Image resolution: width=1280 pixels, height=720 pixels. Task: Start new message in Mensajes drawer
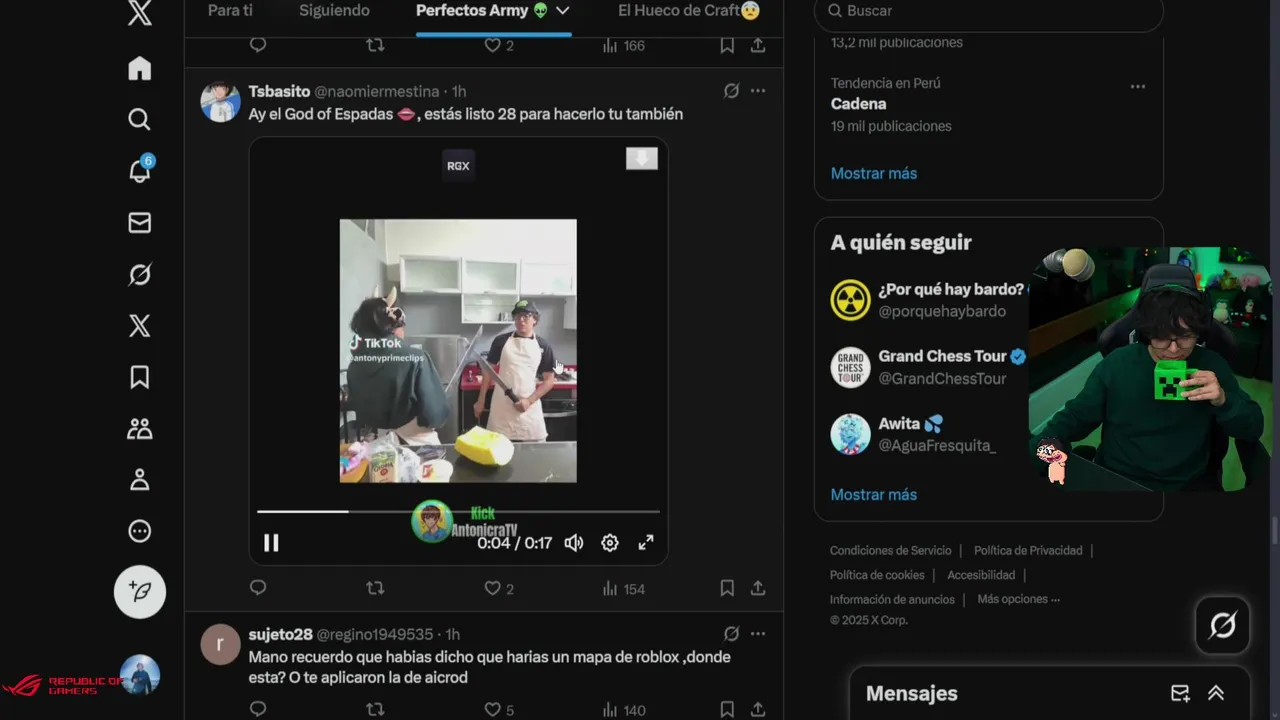(1180, 693)
